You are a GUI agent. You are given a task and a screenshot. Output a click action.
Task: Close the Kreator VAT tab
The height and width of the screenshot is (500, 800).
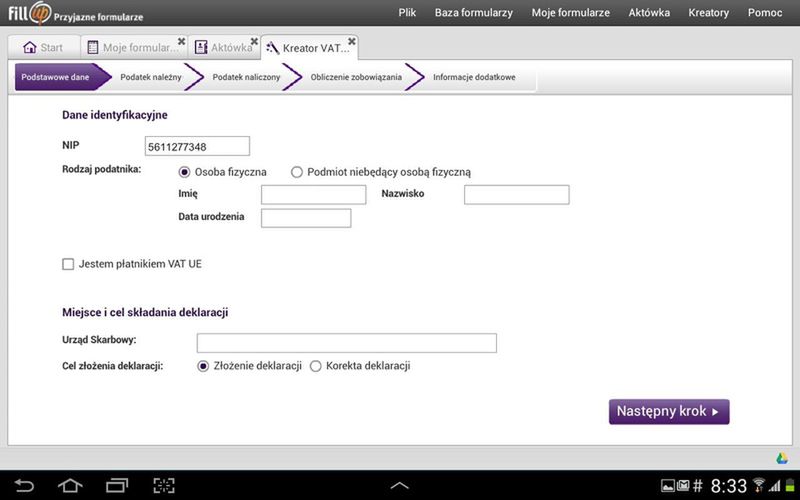352,41
